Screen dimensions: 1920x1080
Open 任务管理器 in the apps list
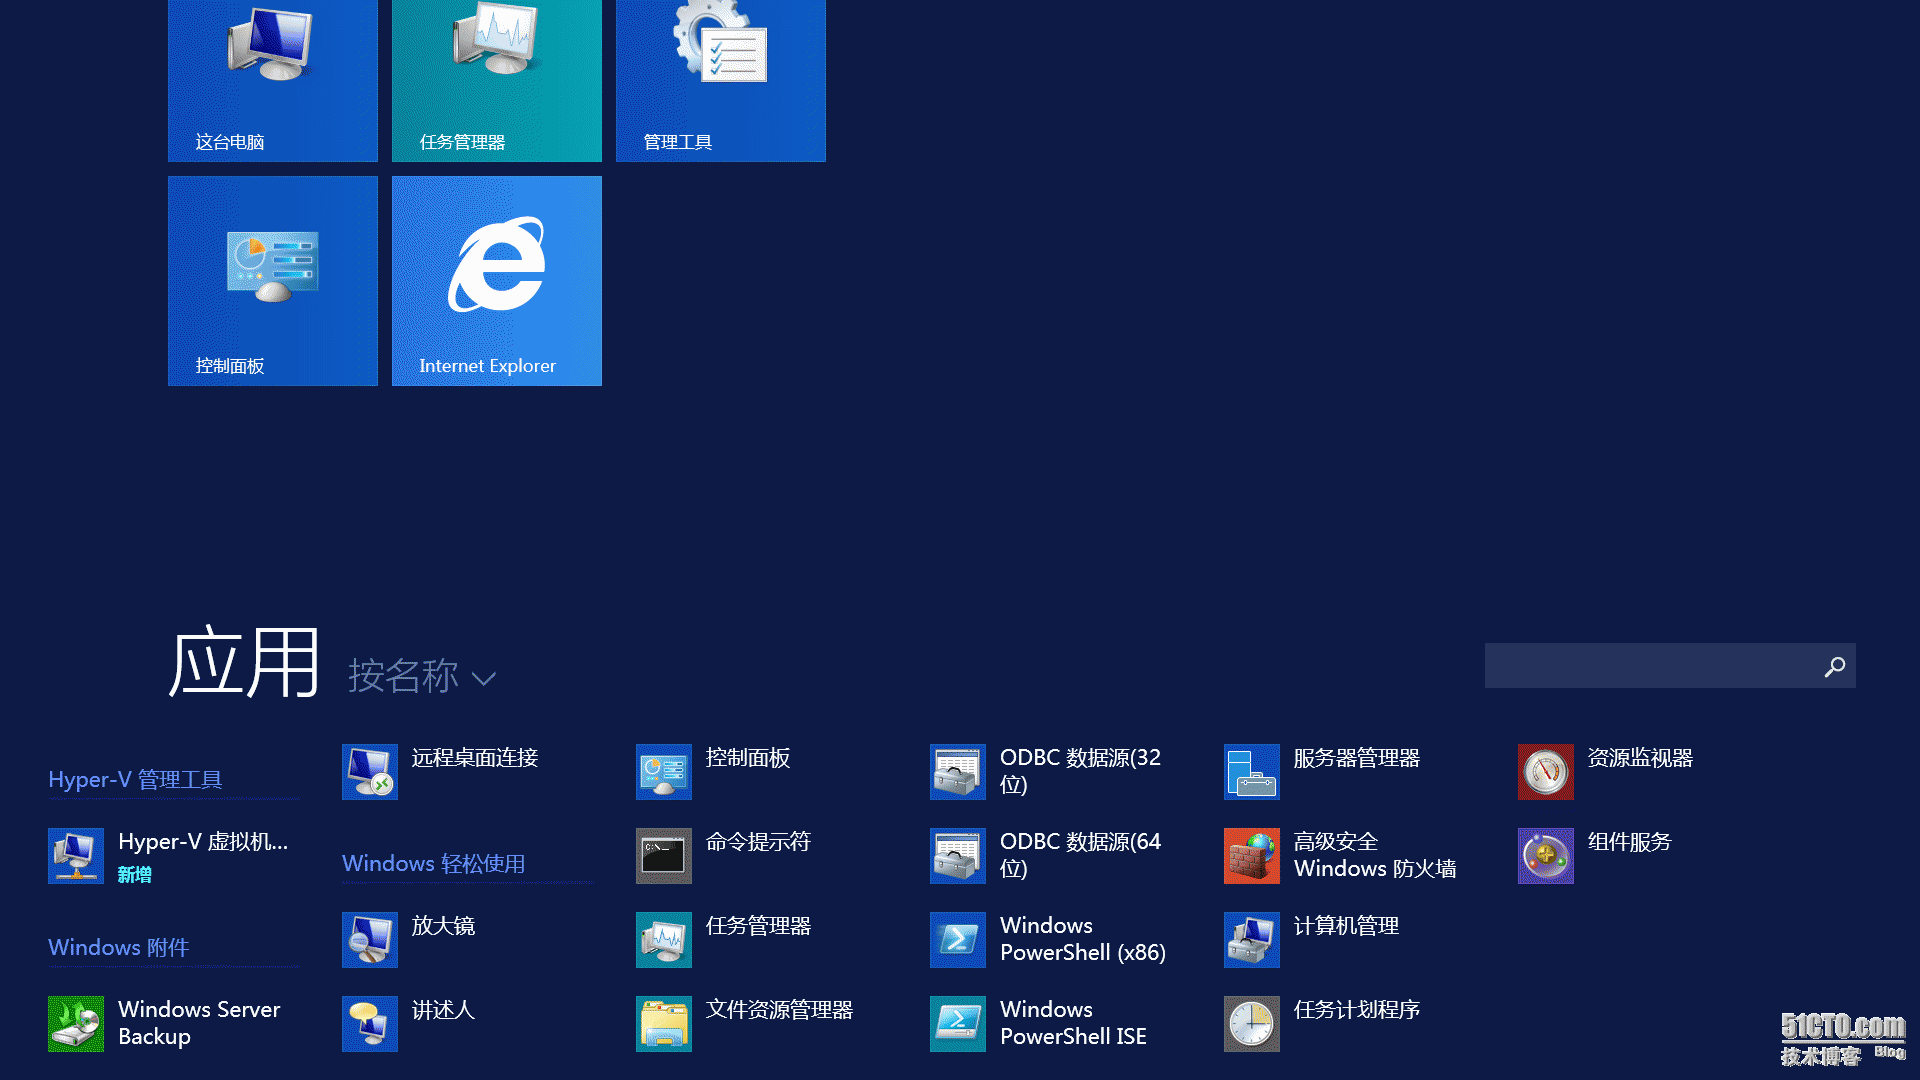pyautogui.click(x=724, y=939)
